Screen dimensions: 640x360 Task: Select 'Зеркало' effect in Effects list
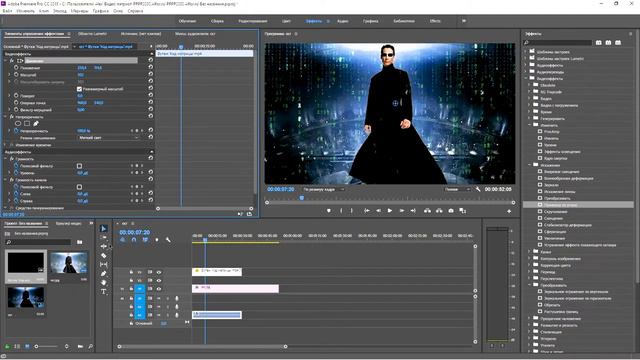(x=551, y=185)
